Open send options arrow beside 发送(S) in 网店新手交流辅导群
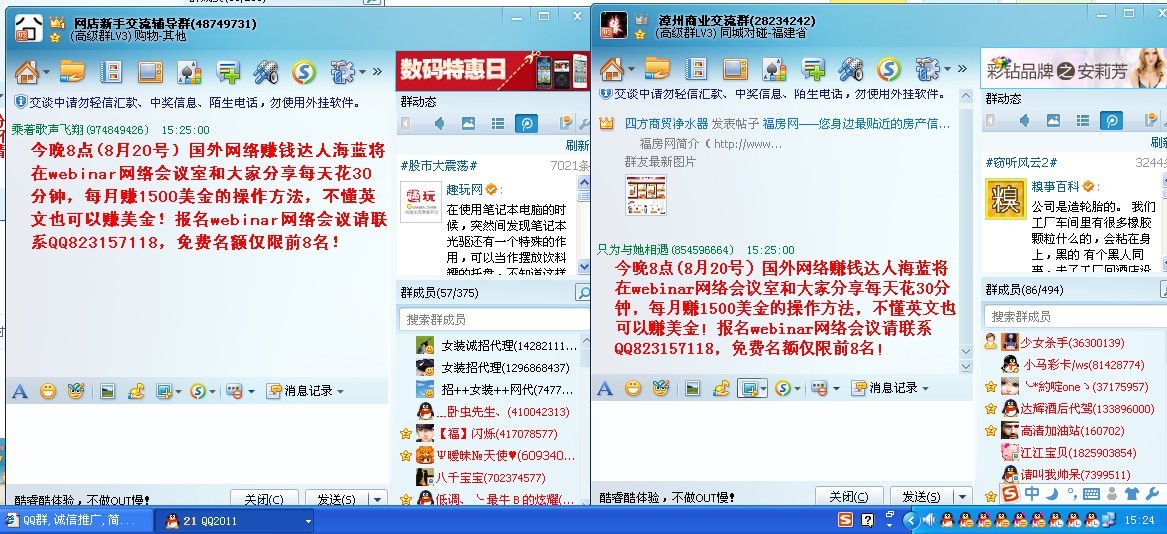Viewport: 1167px width, 534px height. (379, 500)
